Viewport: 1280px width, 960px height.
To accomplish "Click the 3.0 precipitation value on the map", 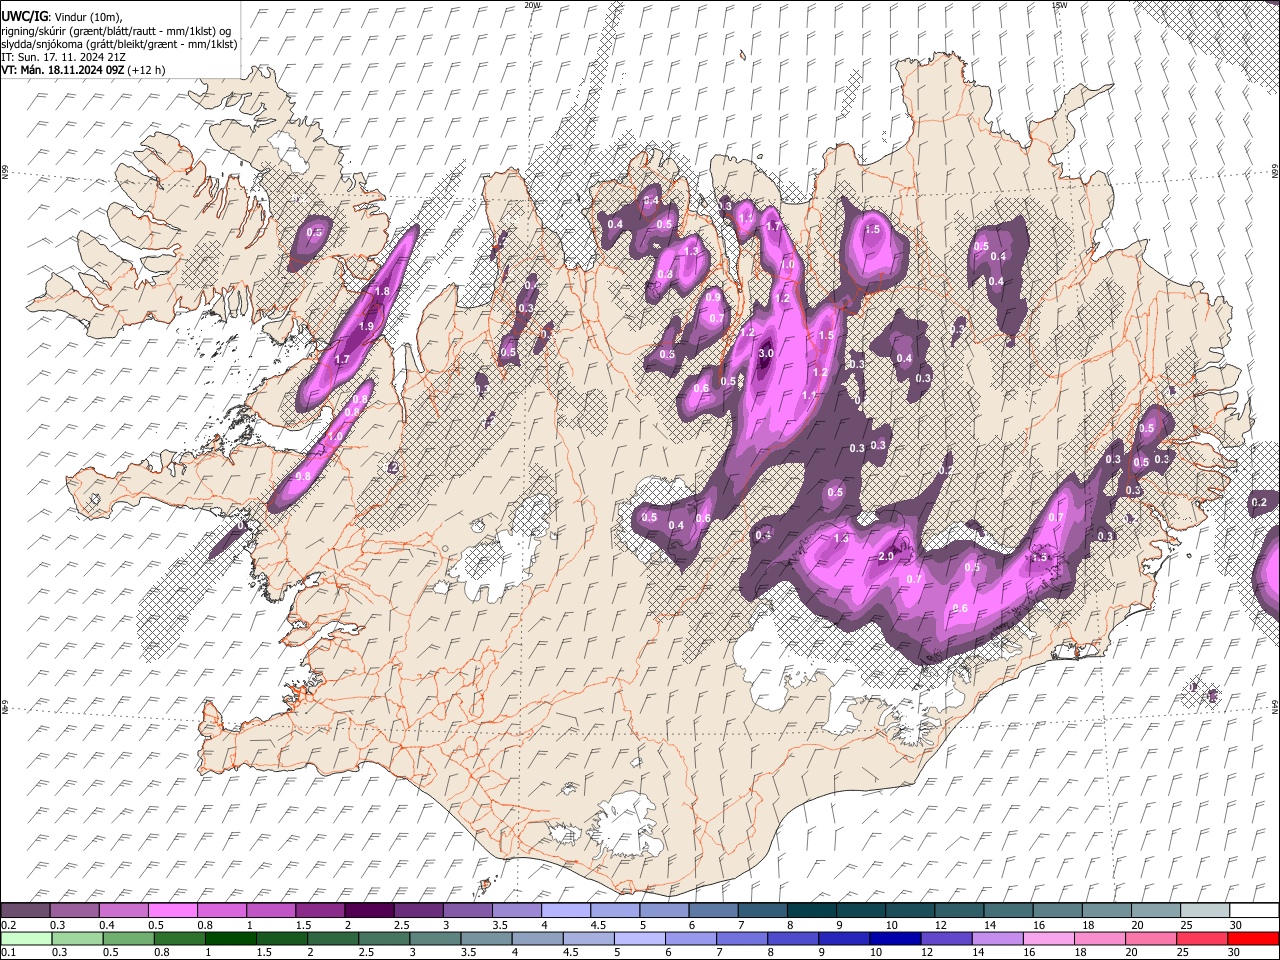I will 767,354.
